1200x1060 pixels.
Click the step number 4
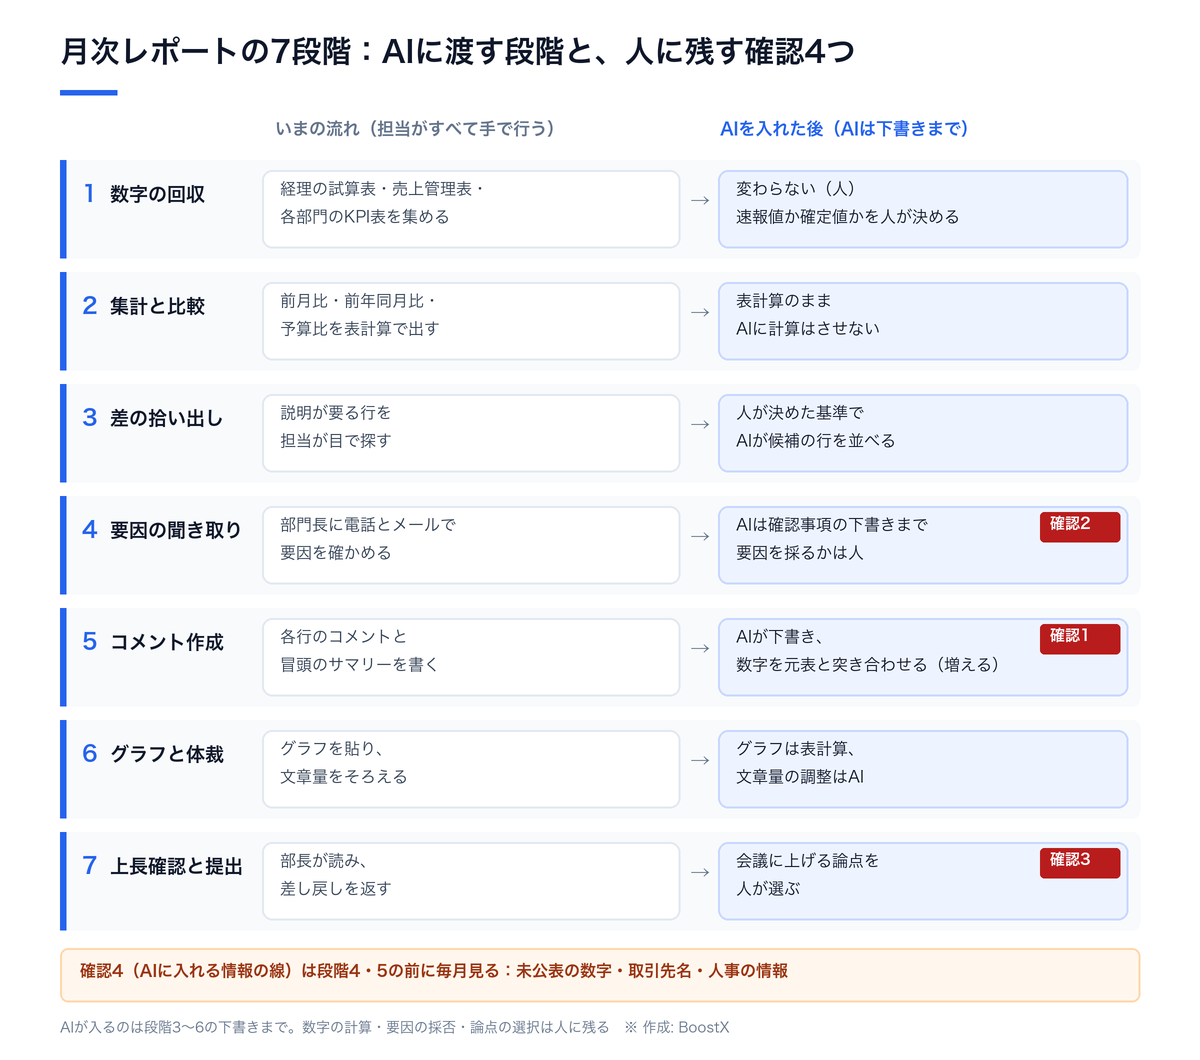coord(89,529)
